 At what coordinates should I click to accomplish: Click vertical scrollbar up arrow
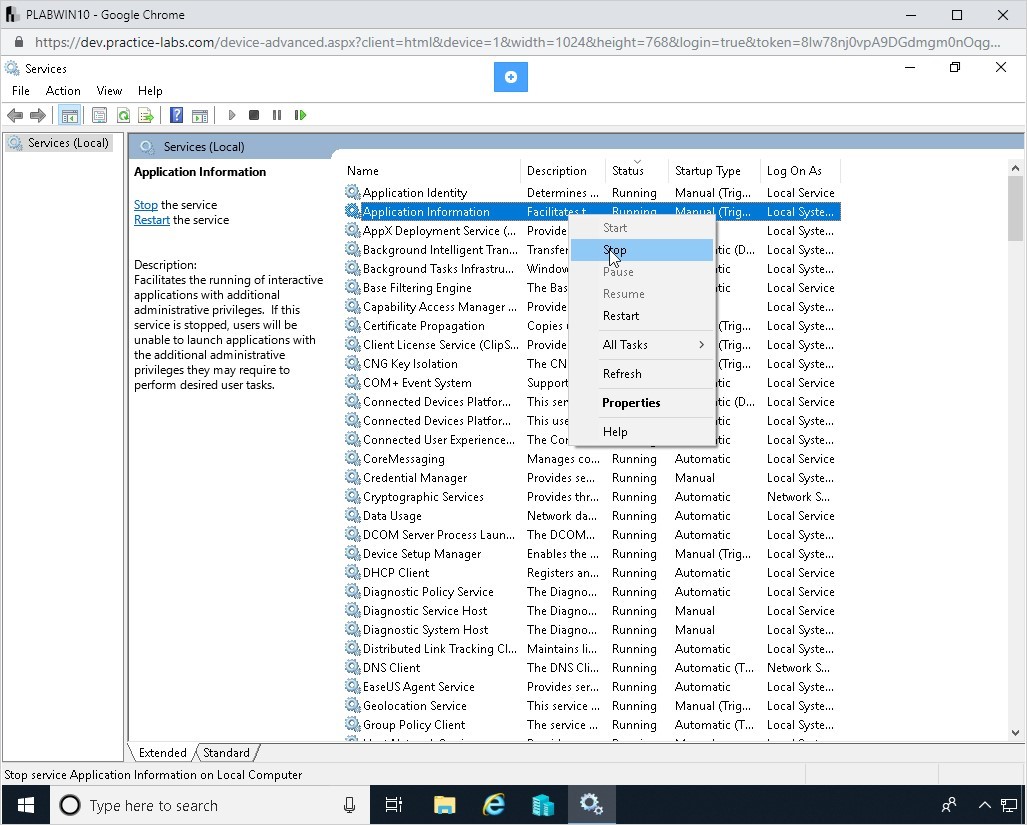[x=1015, y=168]
